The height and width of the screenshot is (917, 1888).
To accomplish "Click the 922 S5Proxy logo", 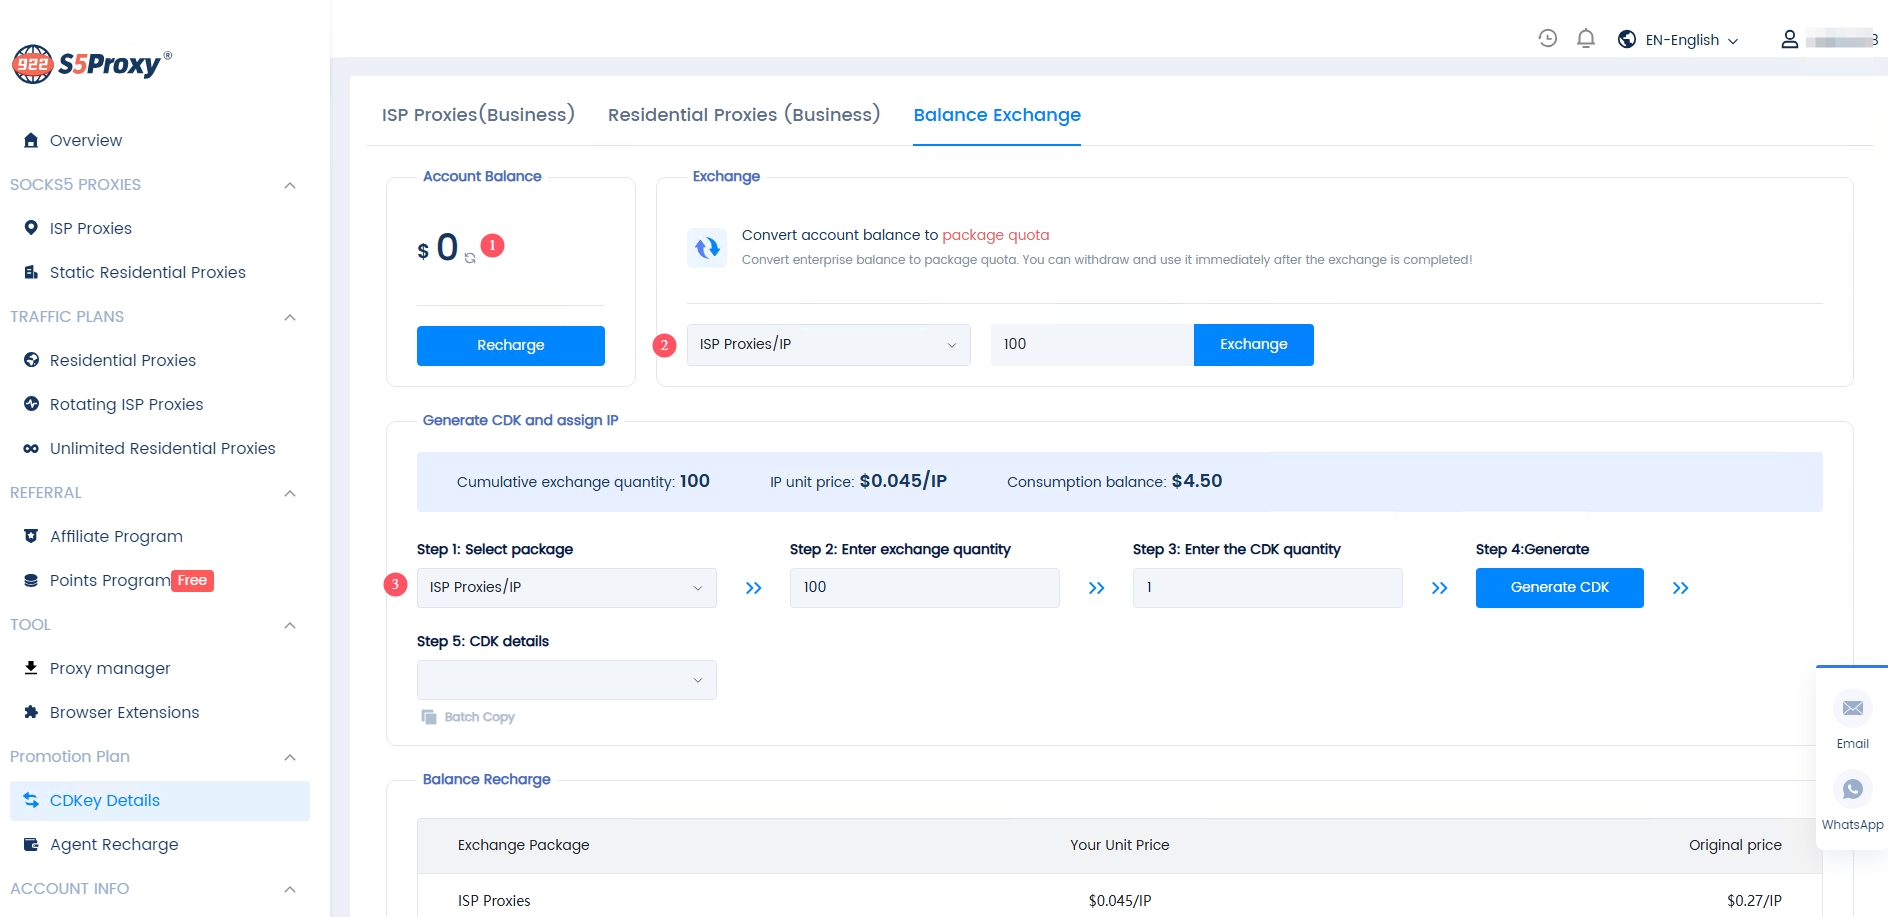I will [92, 64].
